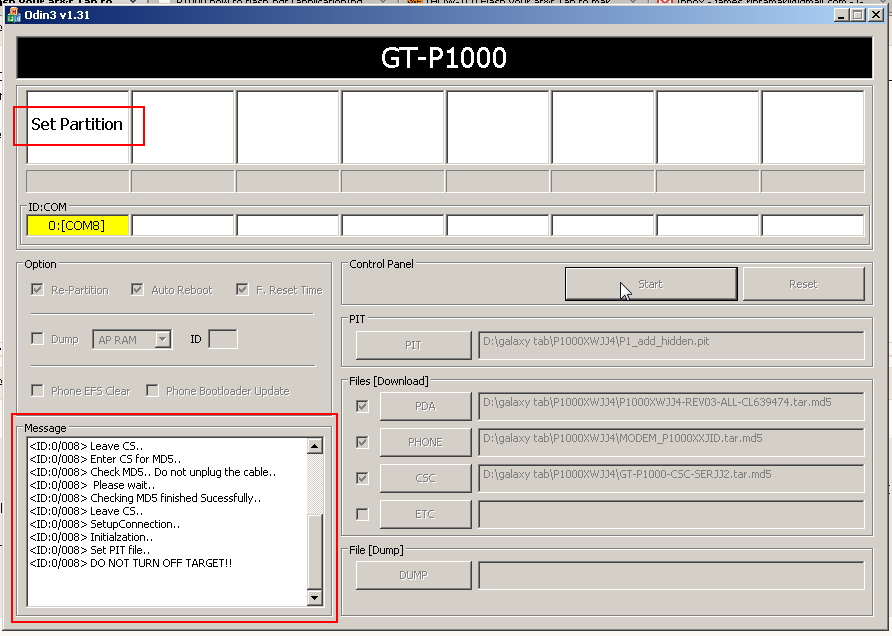Toggle the F. Reset Time checkbox

tap(242, 290)
